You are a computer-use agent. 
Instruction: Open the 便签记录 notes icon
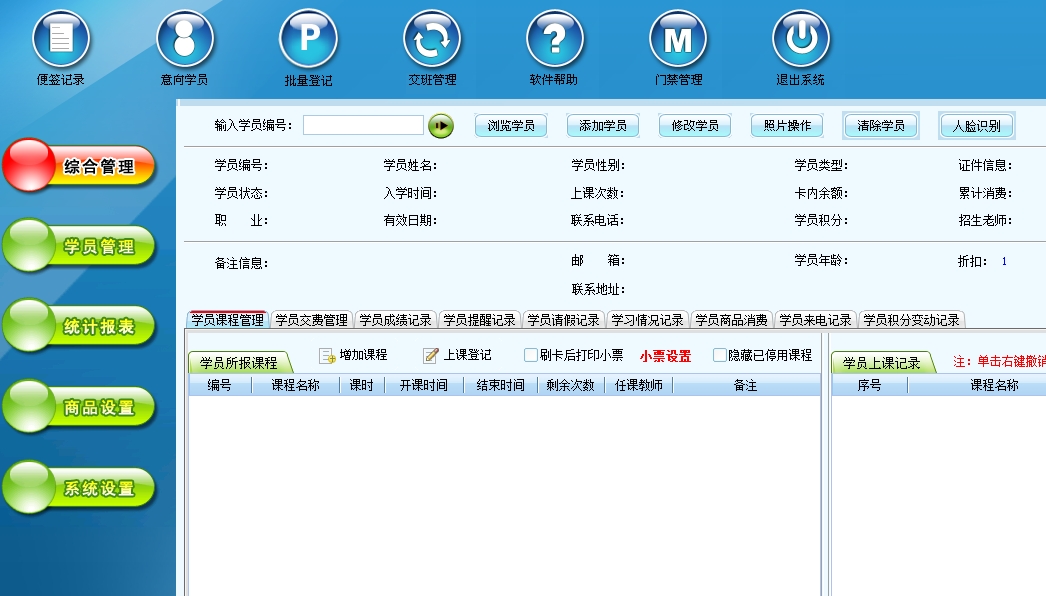pyautogui.click(x=61, y=40)
